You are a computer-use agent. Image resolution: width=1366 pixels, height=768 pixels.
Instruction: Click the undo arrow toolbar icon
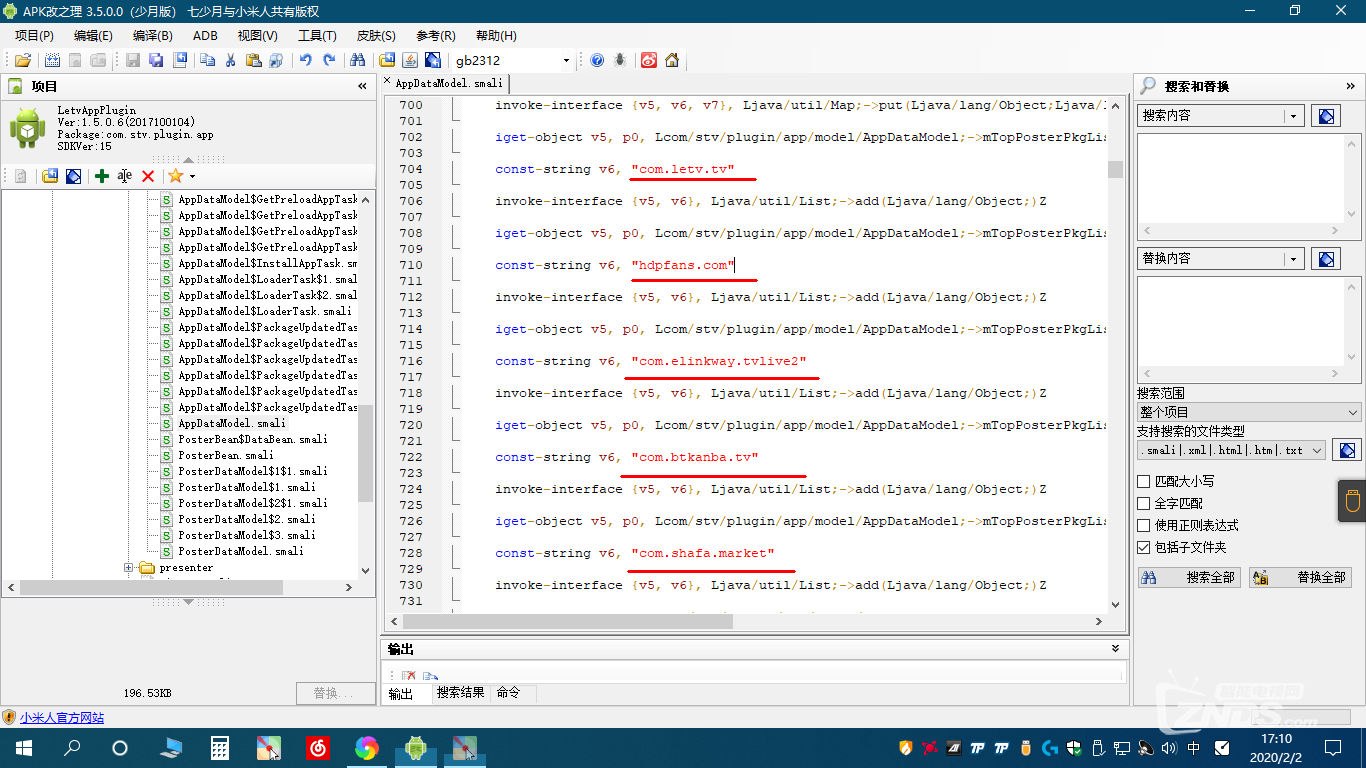pos(305,60)
